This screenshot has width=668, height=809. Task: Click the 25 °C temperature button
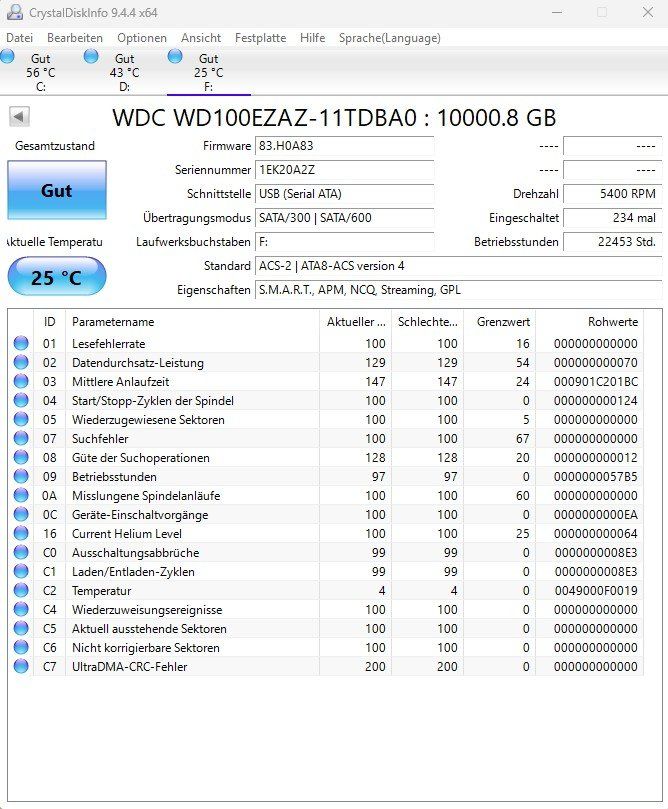click(x=57, y=277)
